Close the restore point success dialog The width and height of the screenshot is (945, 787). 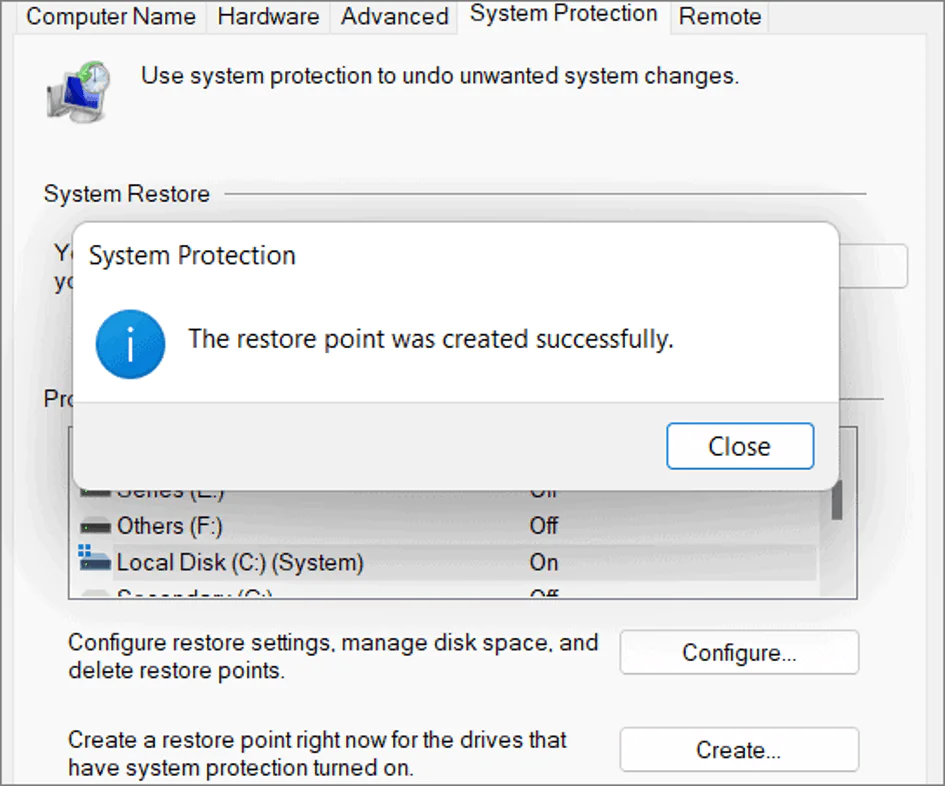[x=739, y=446]
